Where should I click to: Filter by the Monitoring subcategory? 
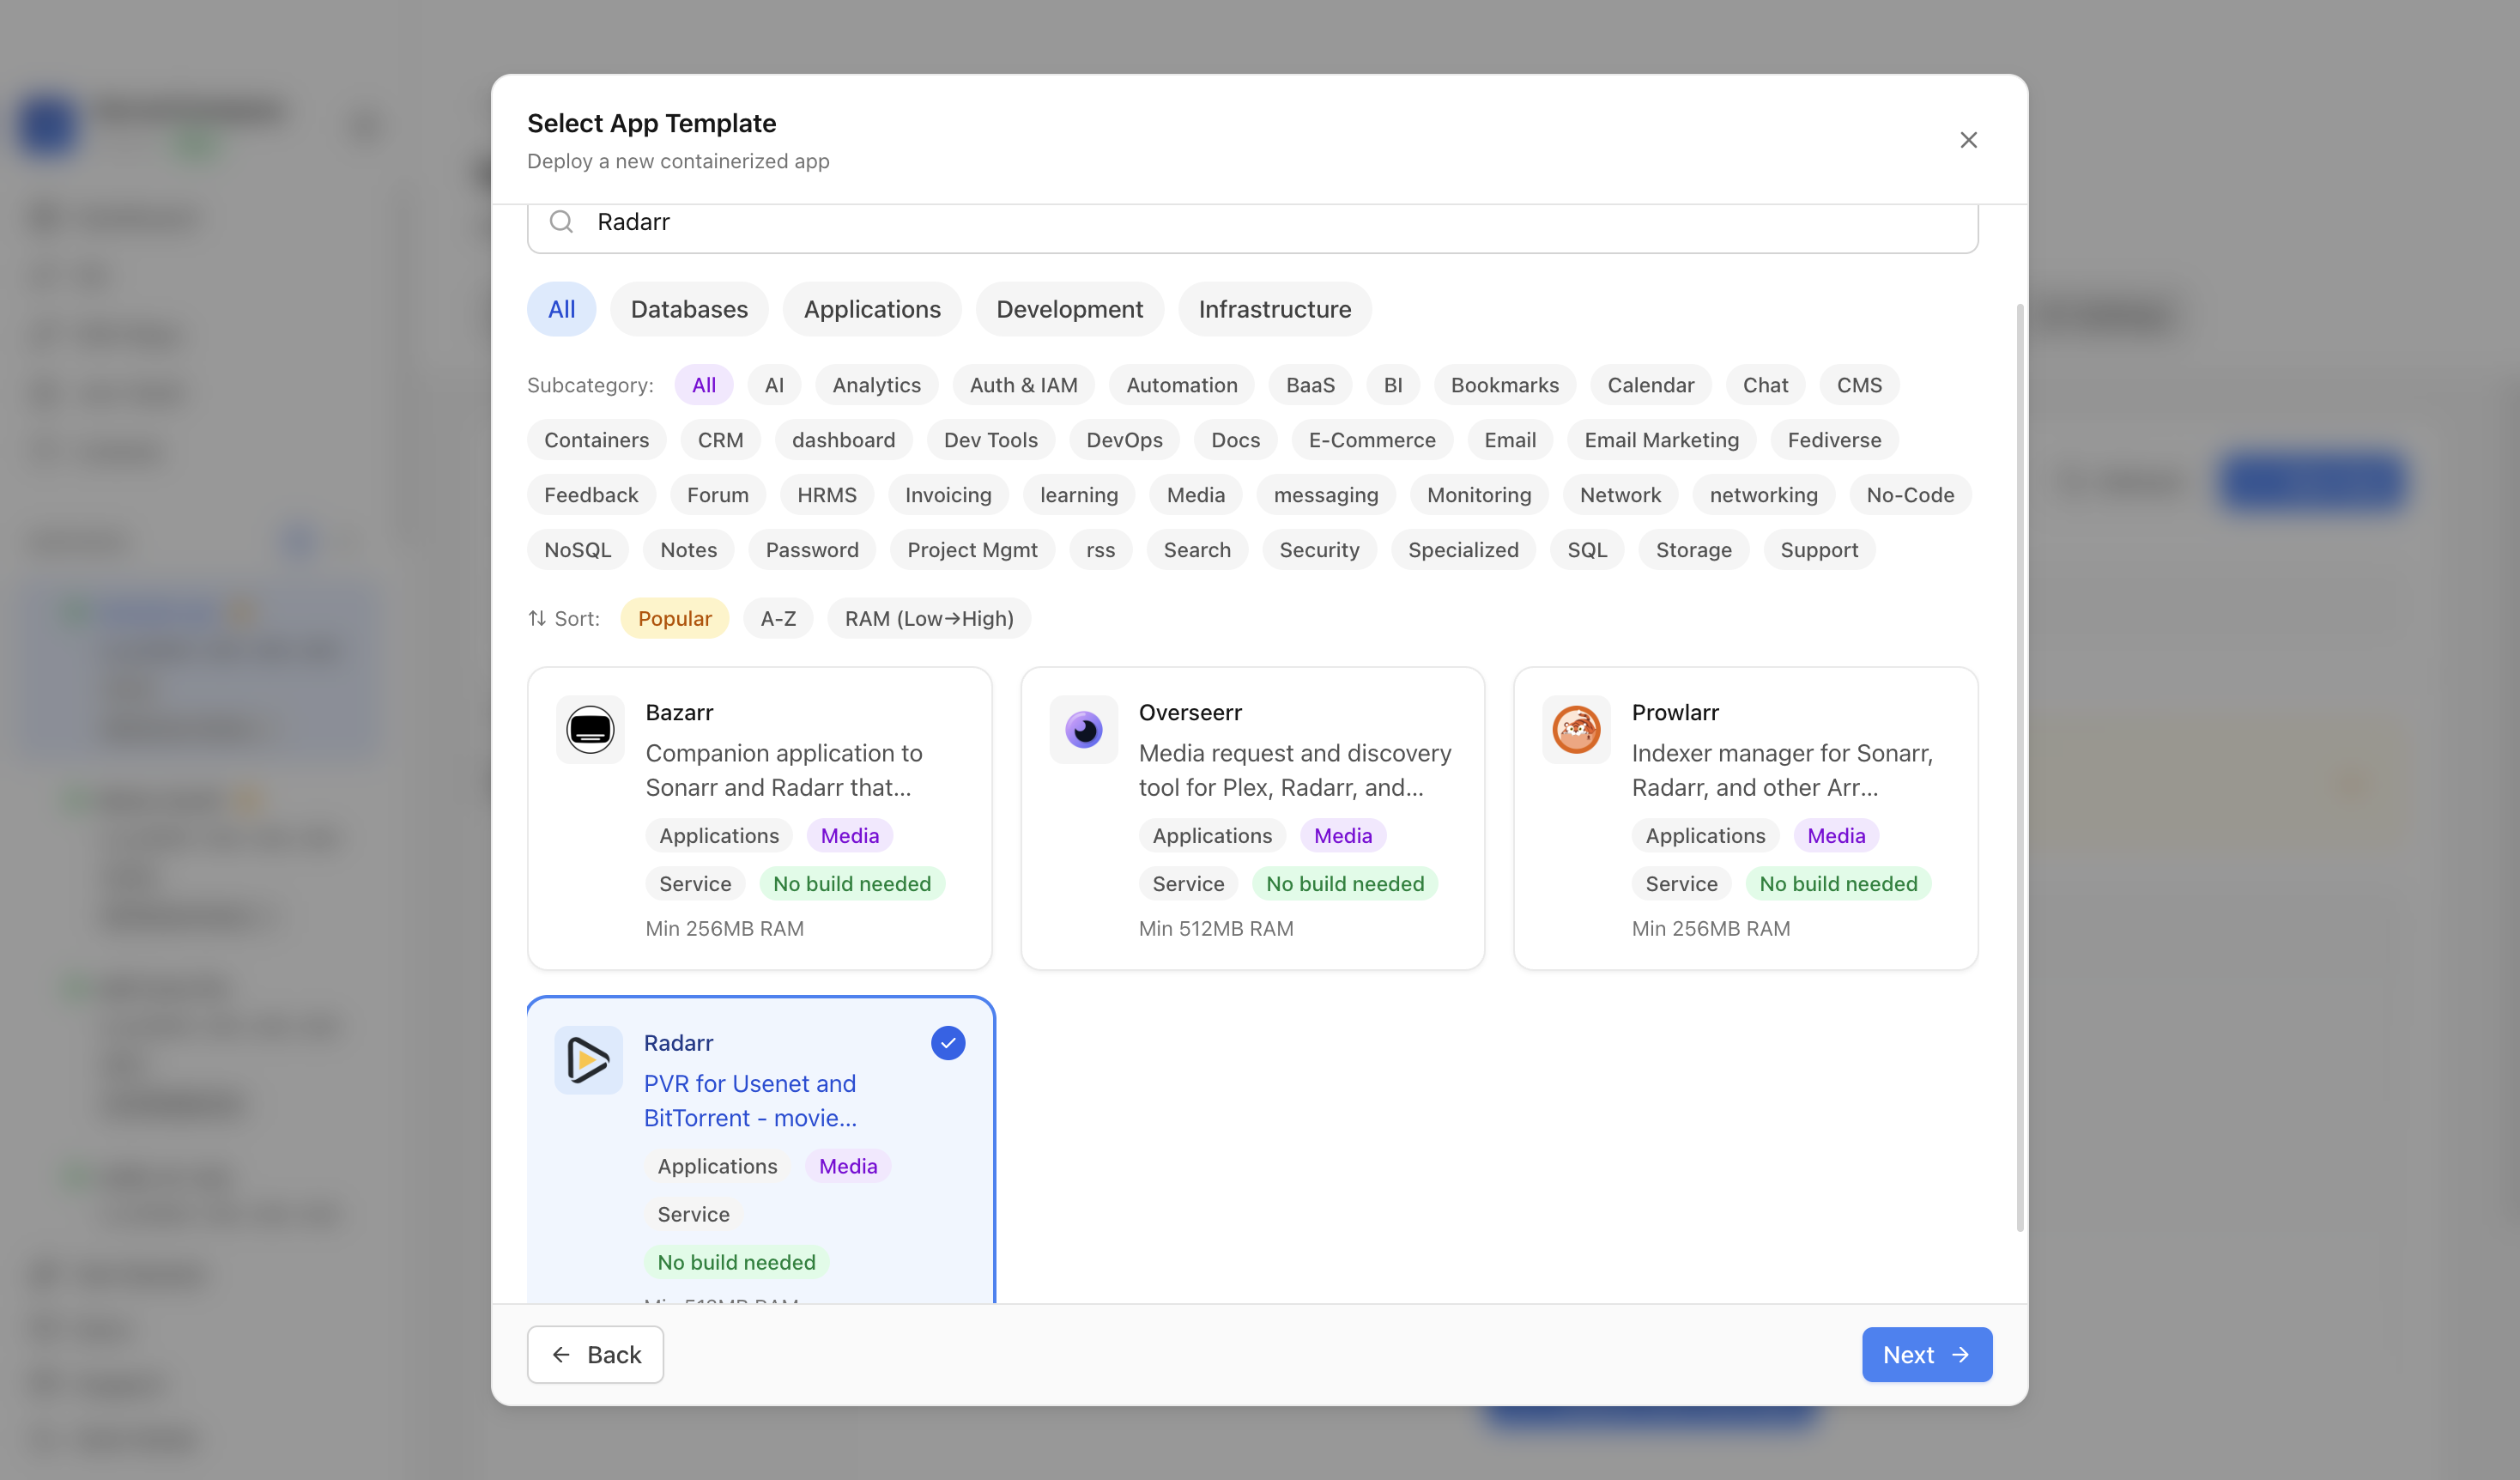(x=1478, y=495)
